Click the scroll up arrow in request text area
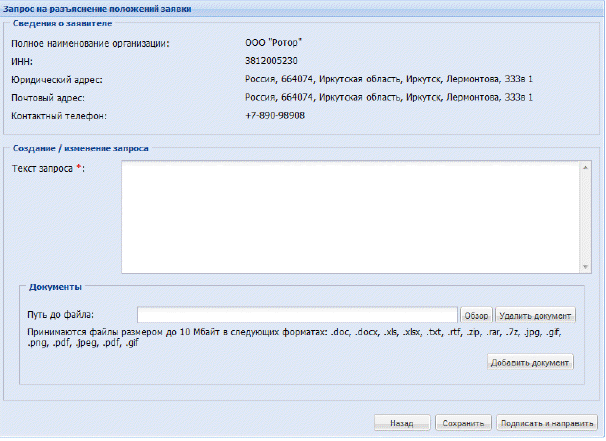Image resolution: width=606 pixels, height=441 pixels. [x=585, y=168]
